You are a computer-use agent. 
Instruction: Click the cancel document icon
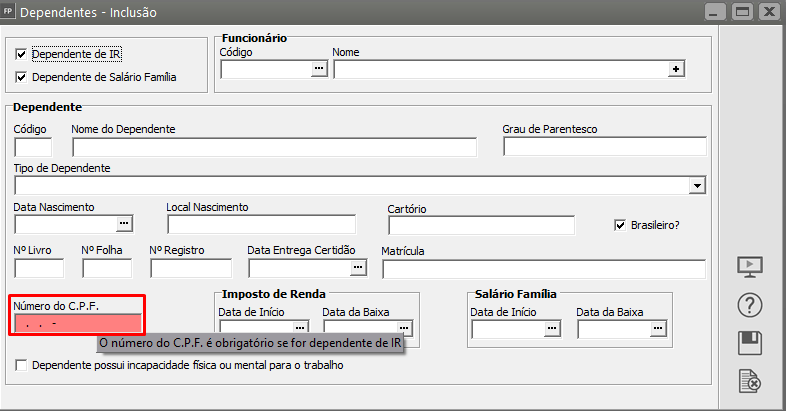(x=750, y=381)
